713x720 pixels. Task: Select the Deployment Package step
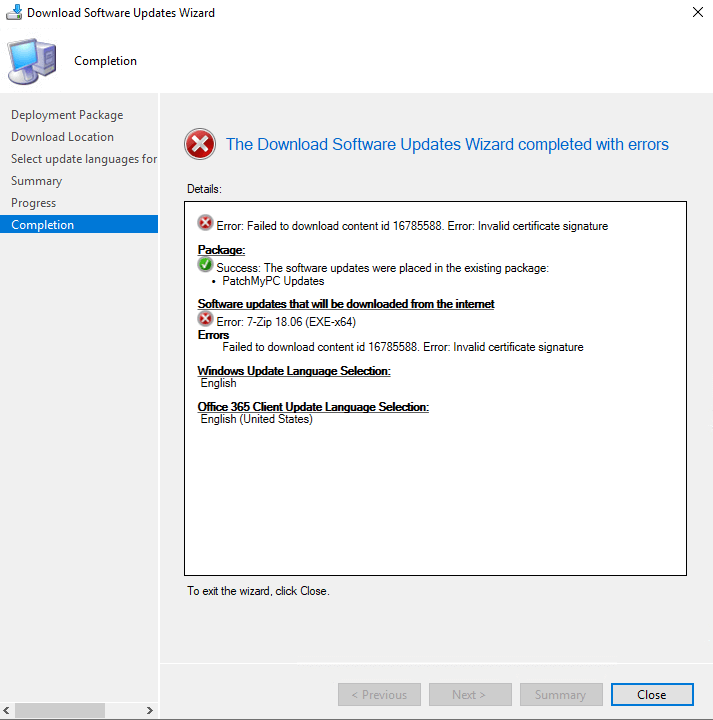coord(67,115)
